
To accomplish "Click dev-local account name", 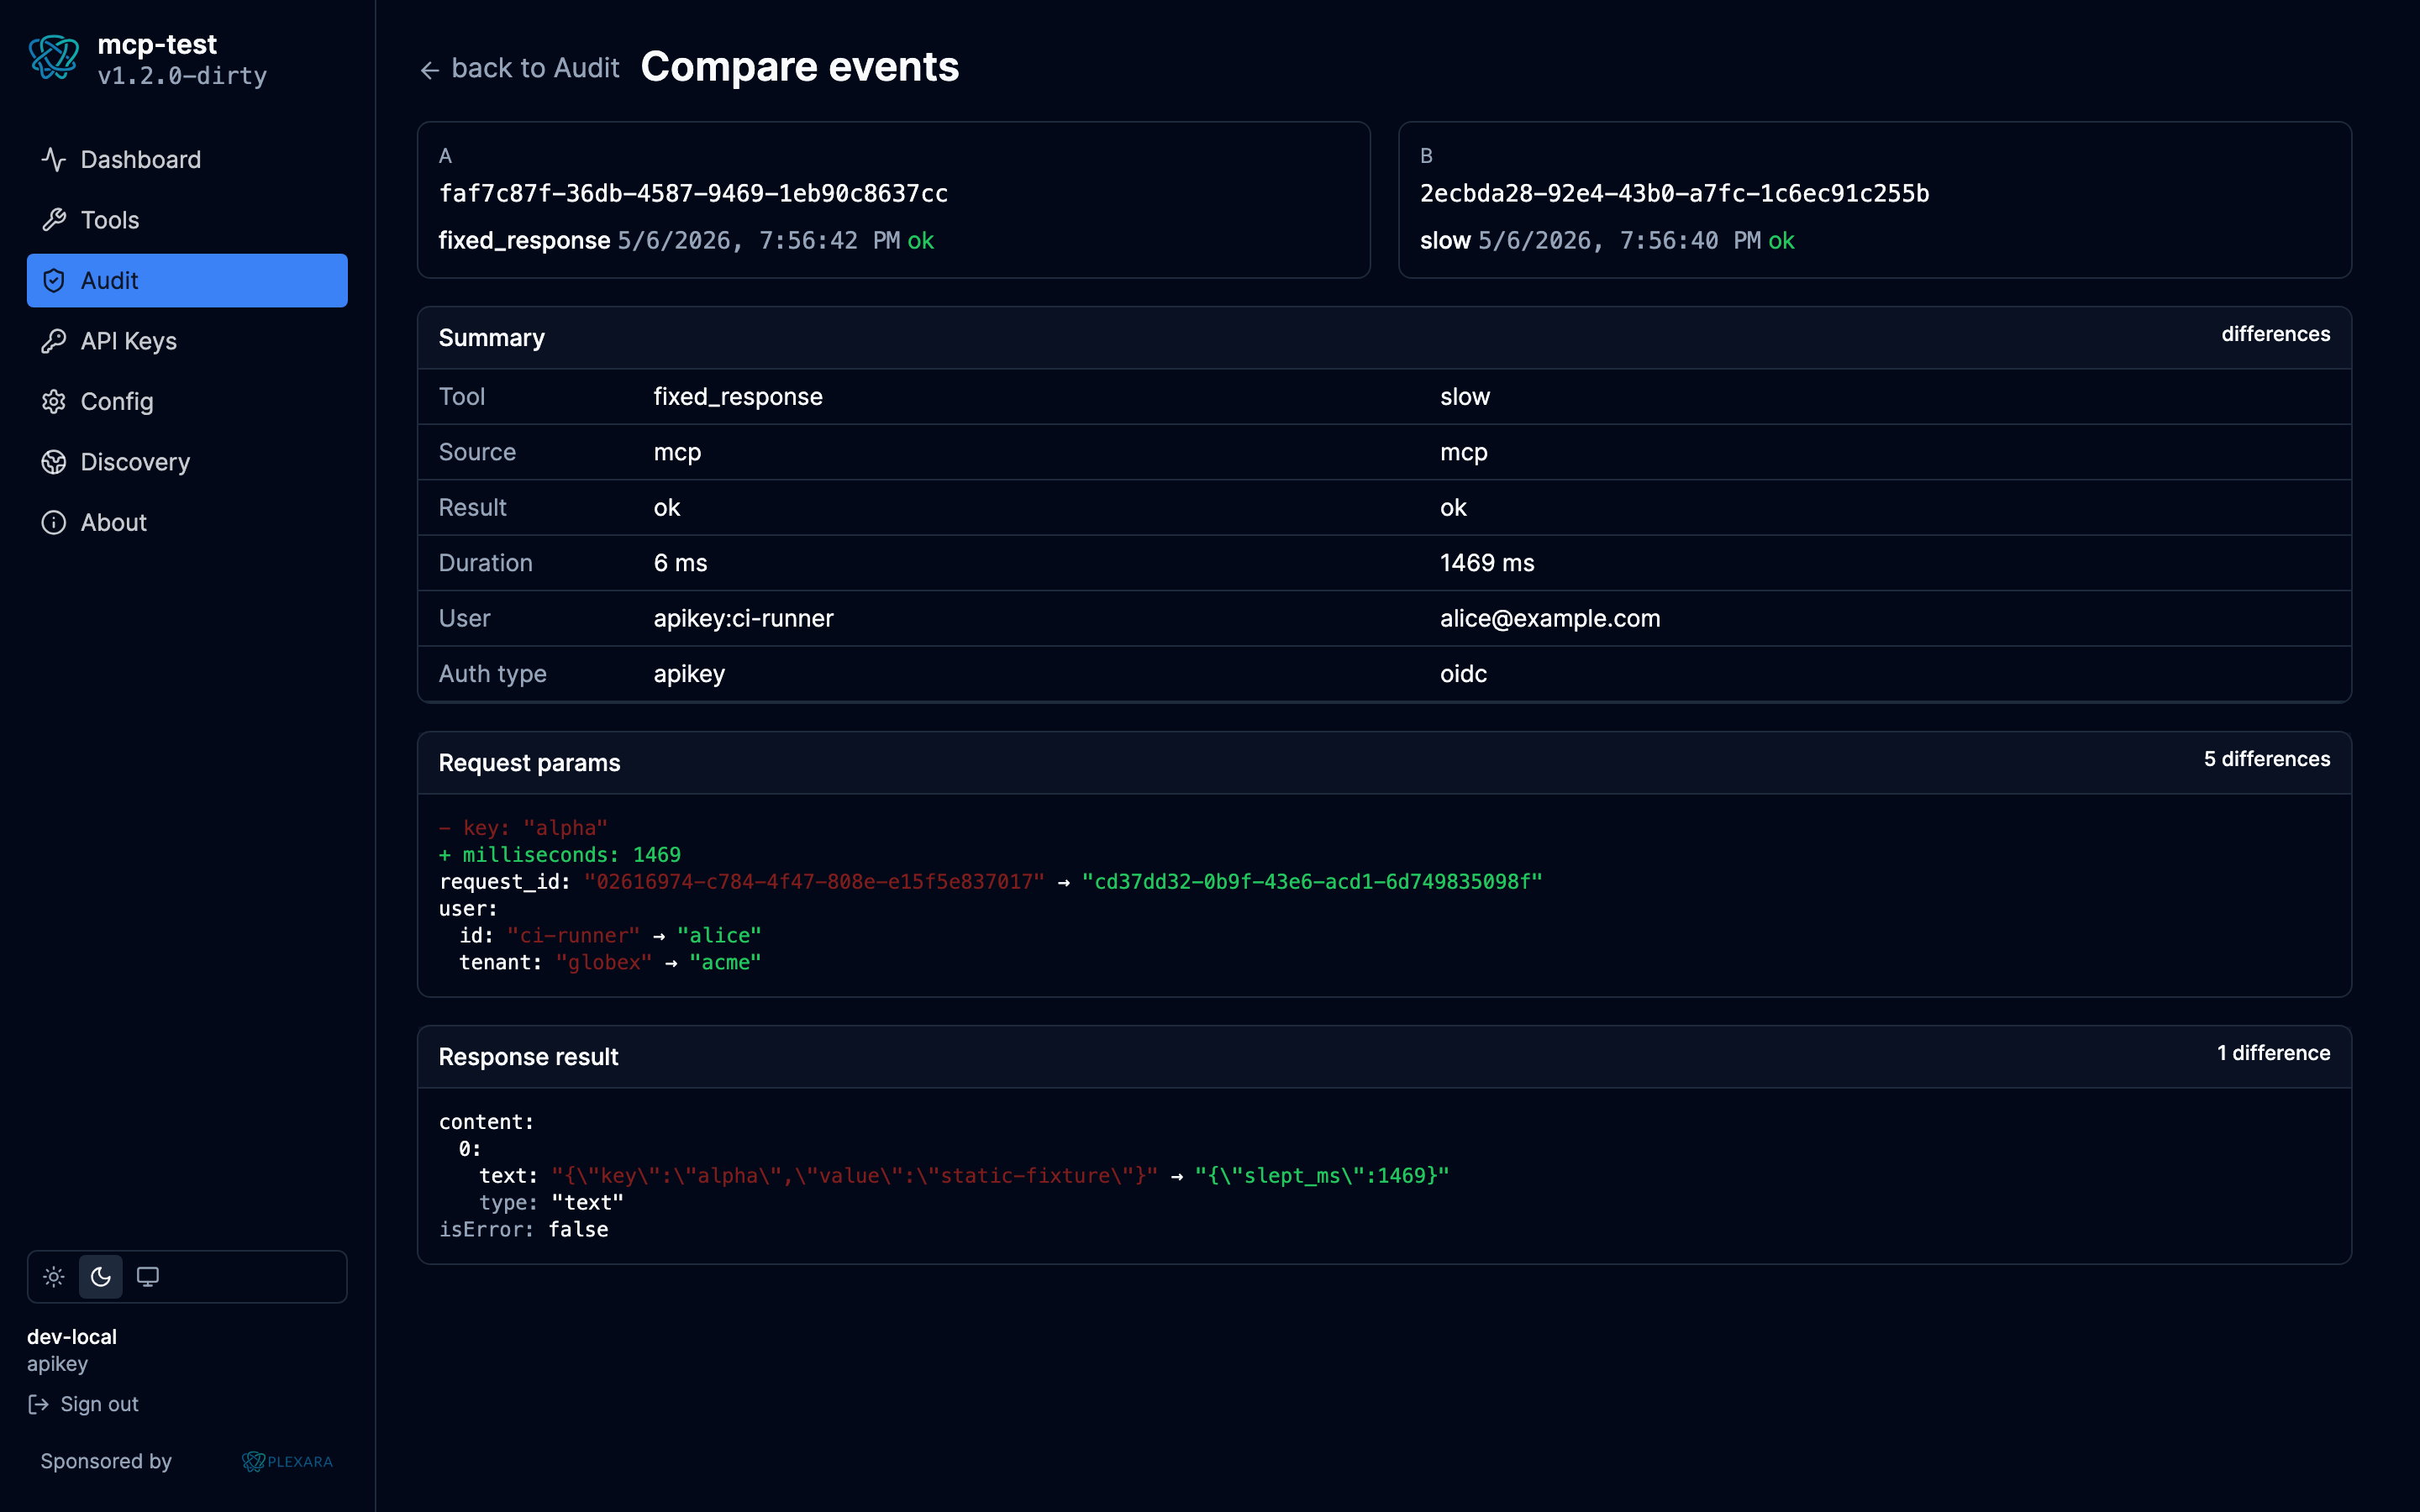I will pyautogui.click(x=72, y=1337).
